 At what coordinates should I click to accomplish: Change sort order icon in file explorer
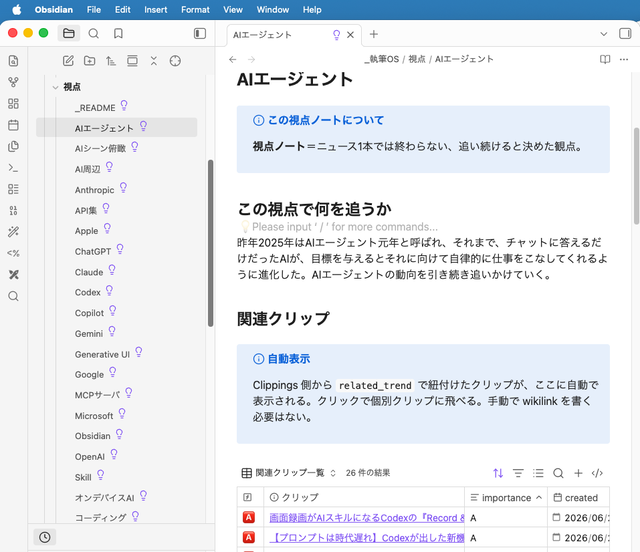click(111, 61)
